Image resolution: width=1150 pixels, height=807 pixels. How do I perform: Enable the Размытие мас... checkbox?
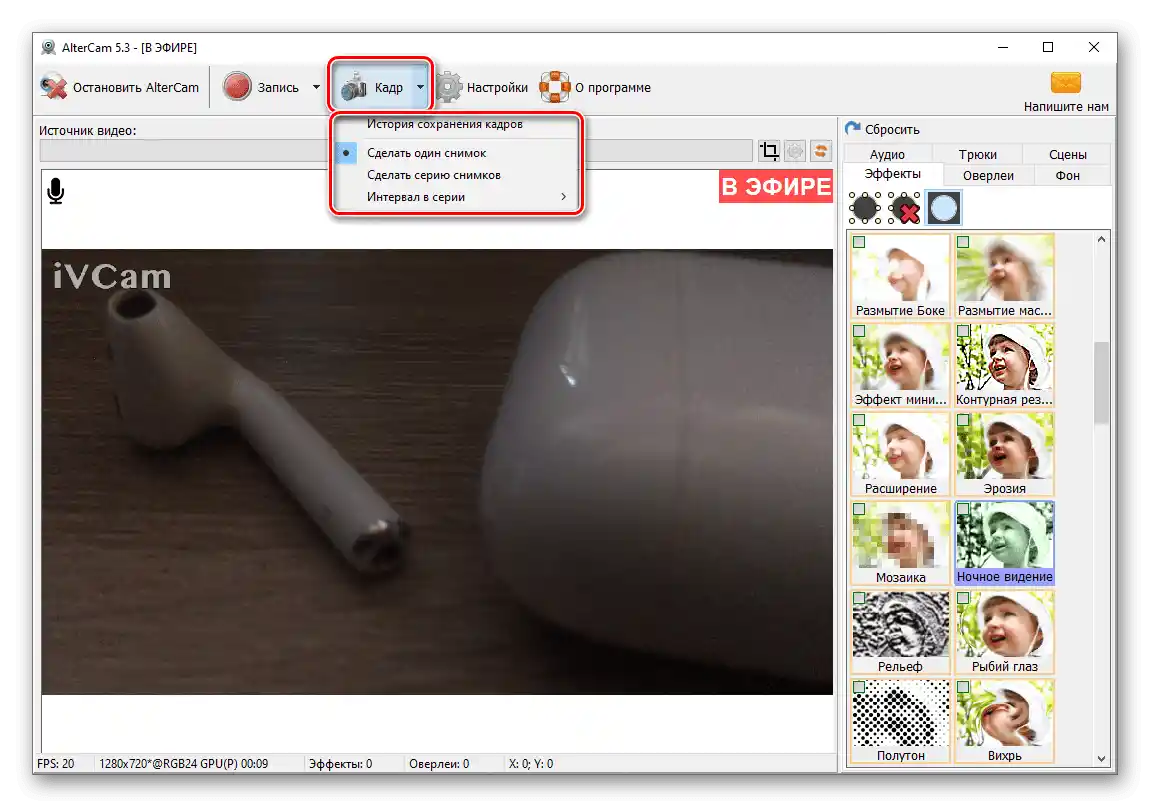[x=963, y=242]
